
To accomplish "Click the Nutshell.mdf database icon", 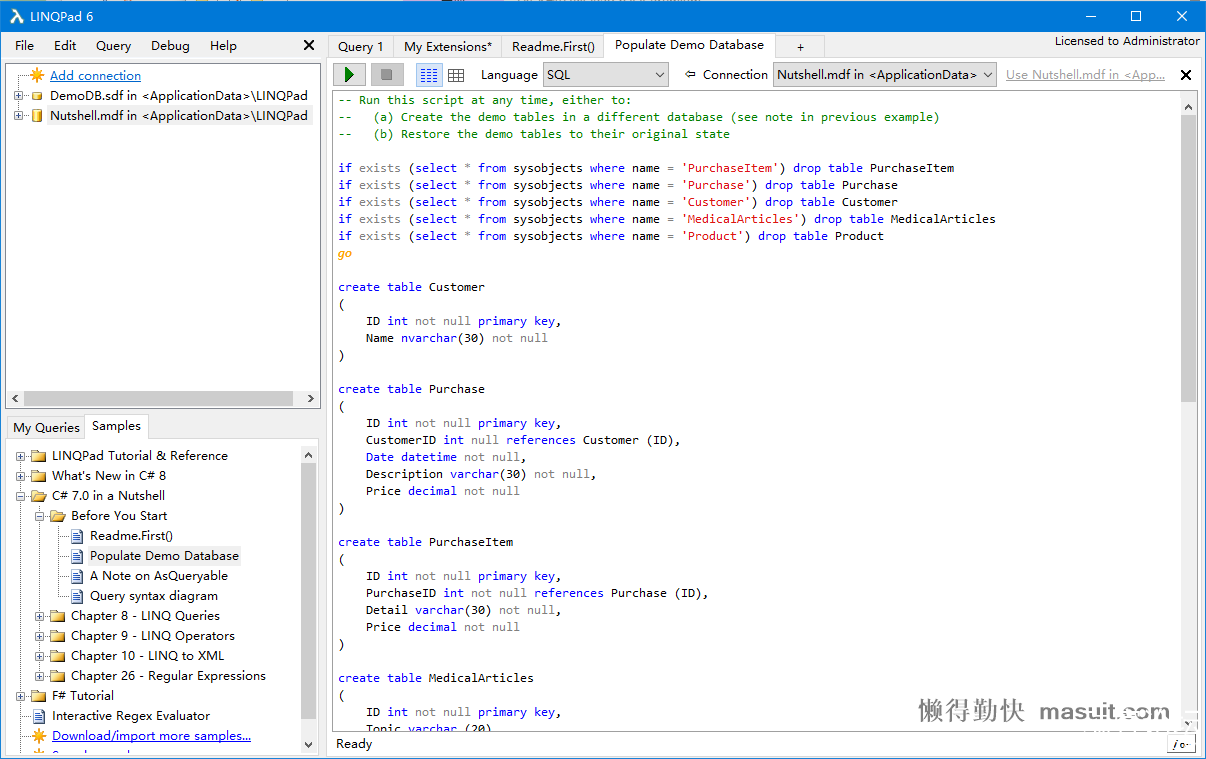I will [x=37, y=116].
